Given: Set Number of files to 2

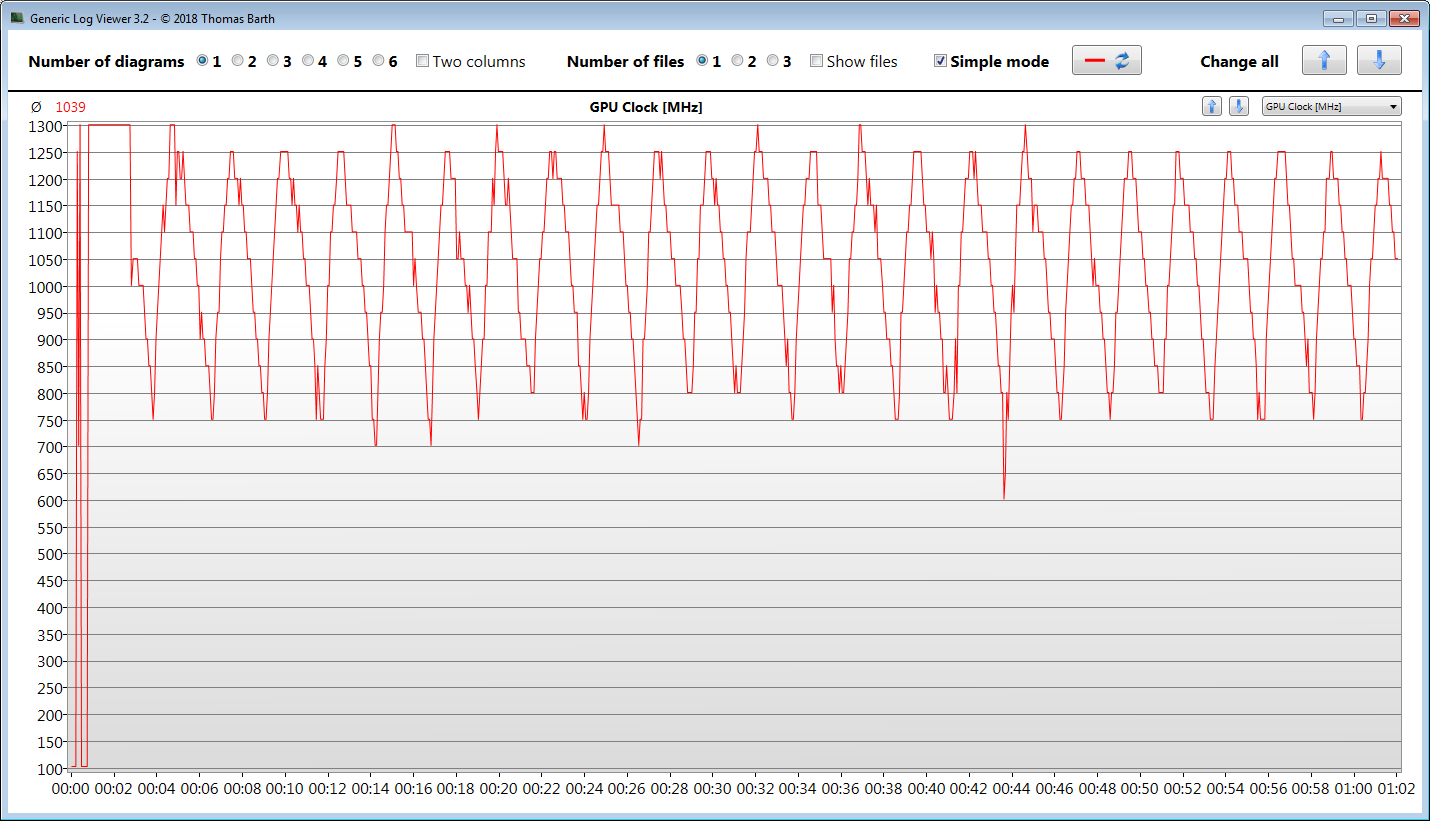Looking at the screenshot, I should (x=738, y=61).
